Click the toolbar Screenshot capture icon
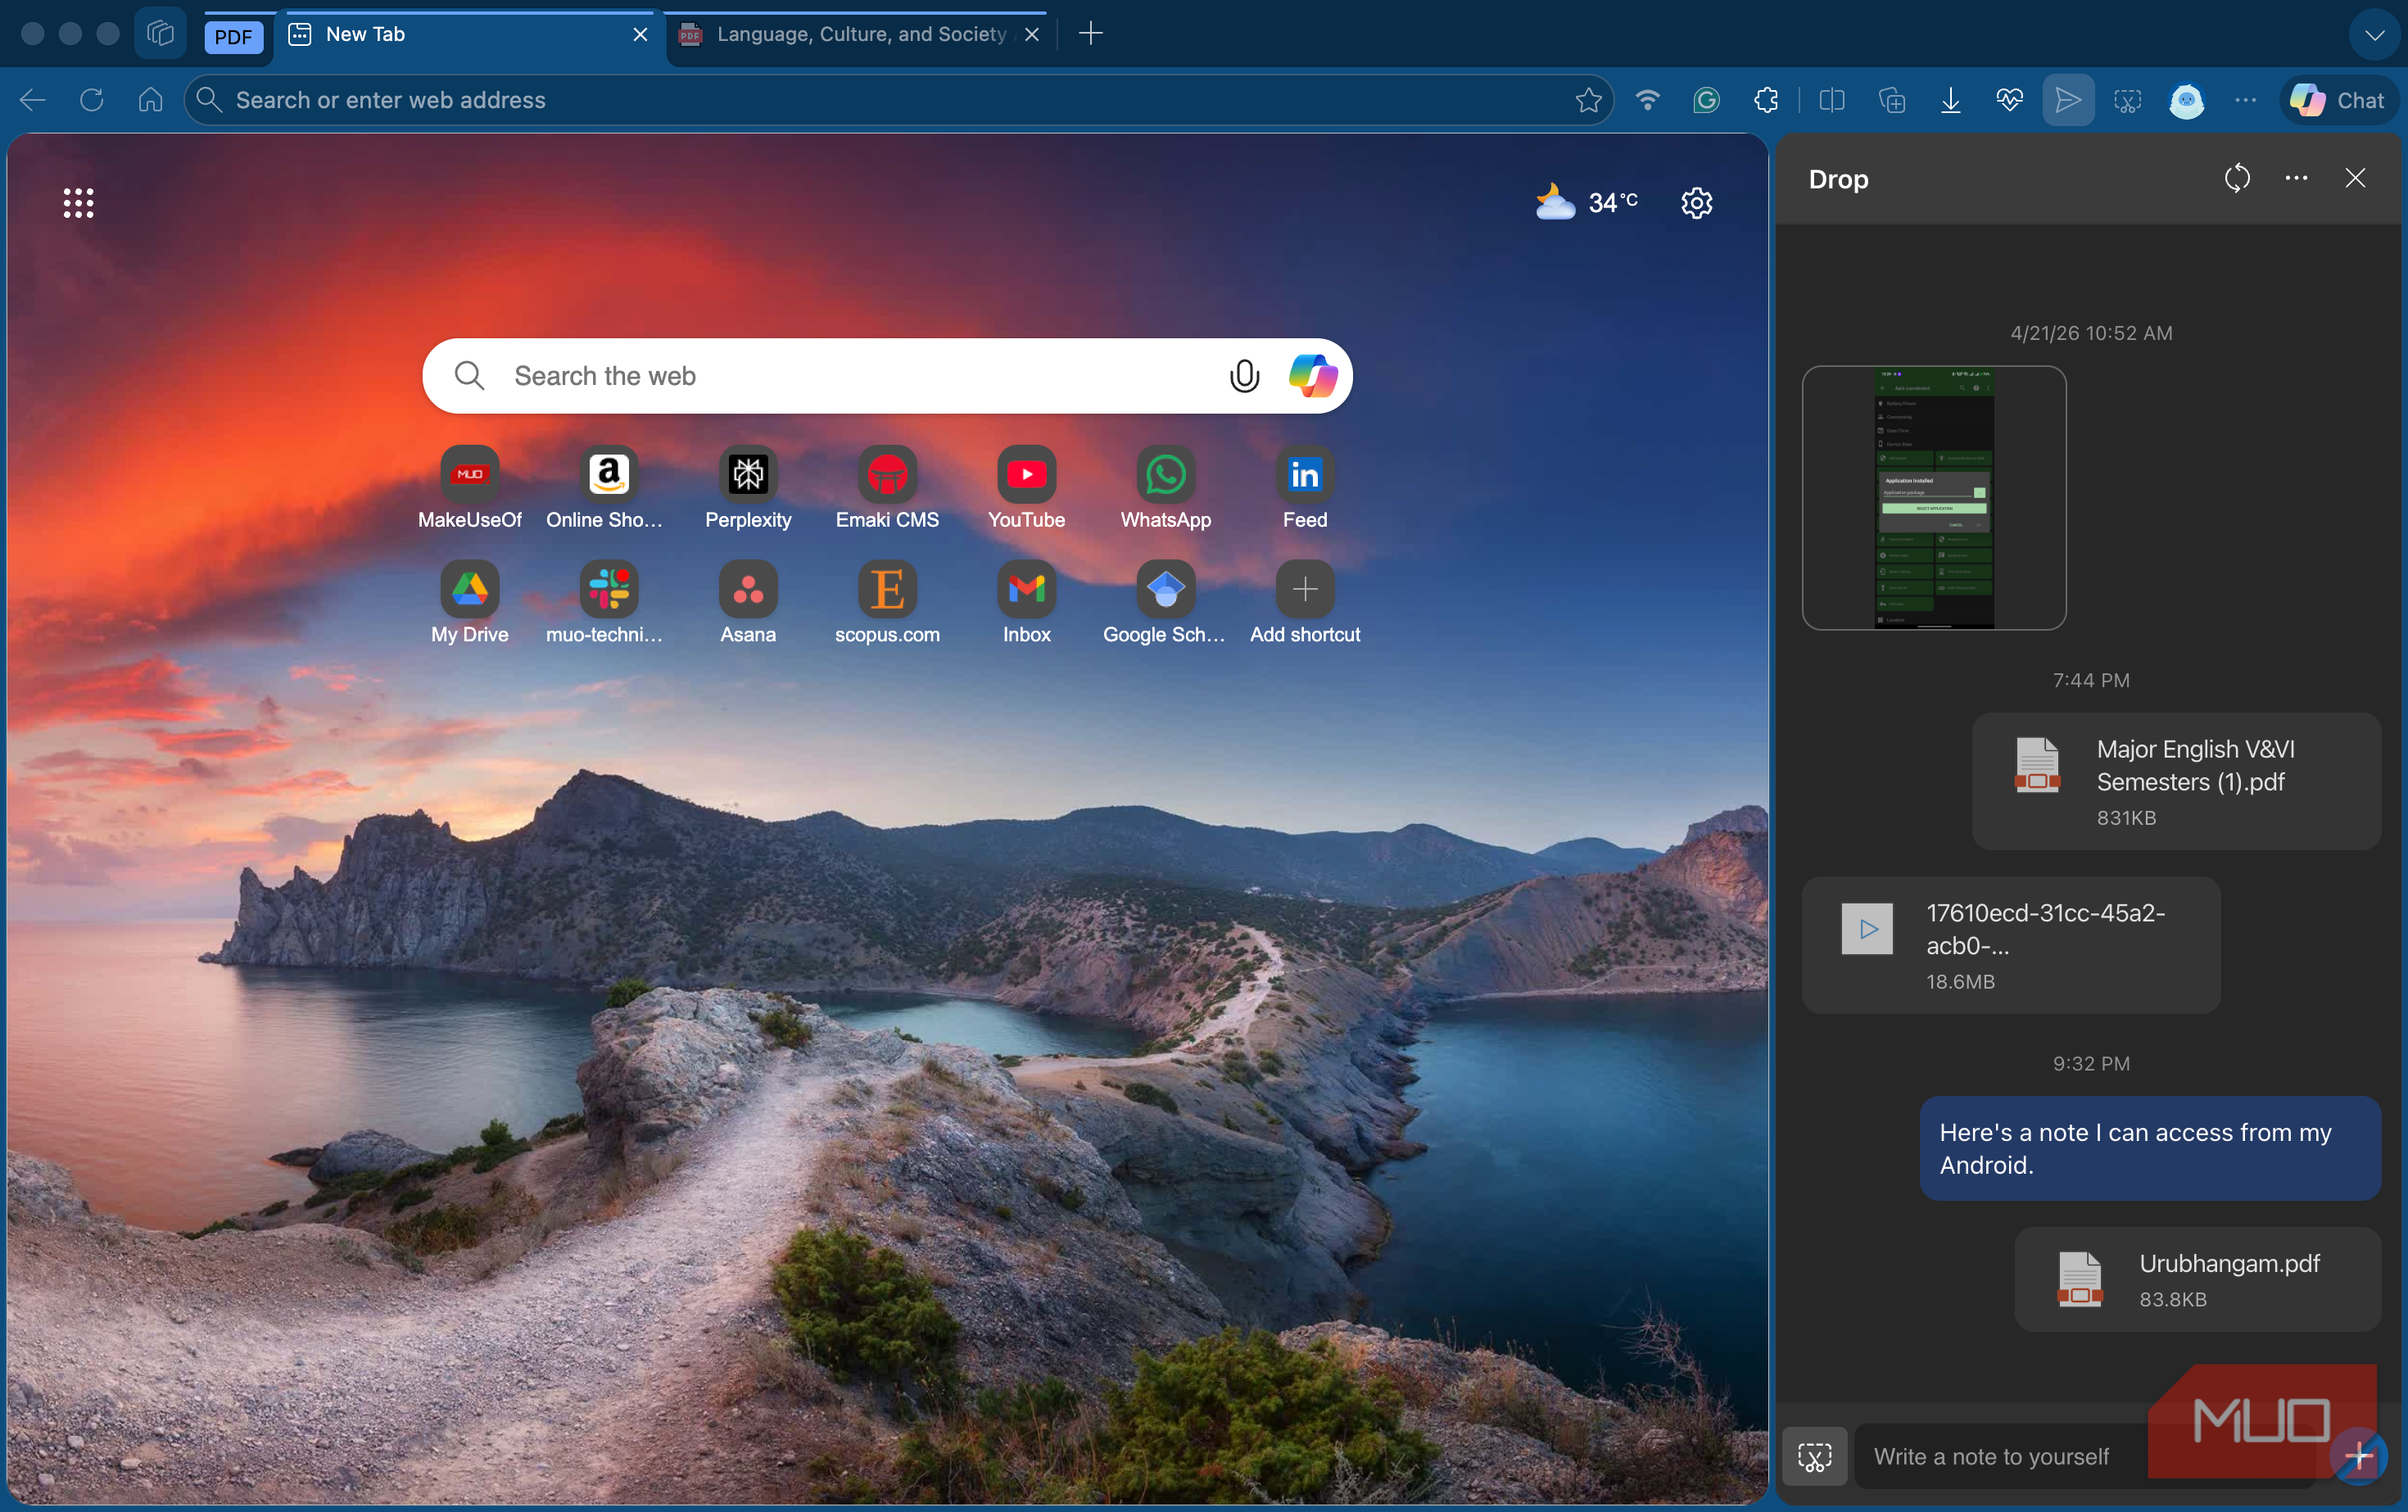The image size is (2408, 1512). pos(2127,100)
